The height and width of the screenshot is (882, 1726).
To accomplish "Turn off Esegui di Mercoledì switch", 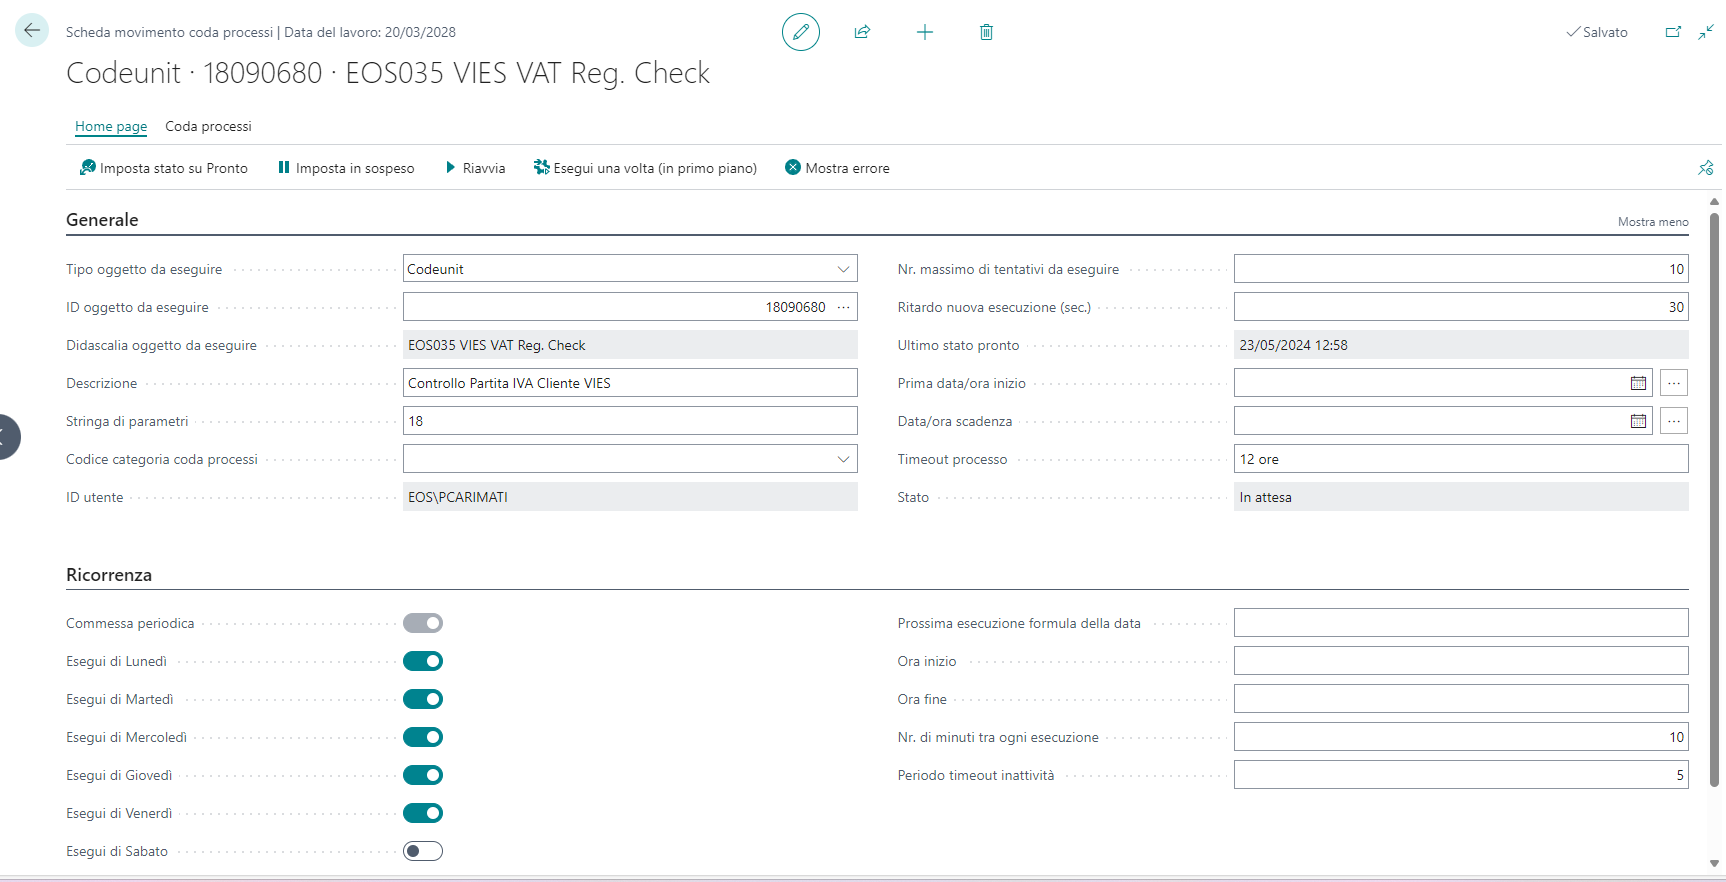I will tap(423, 737).
